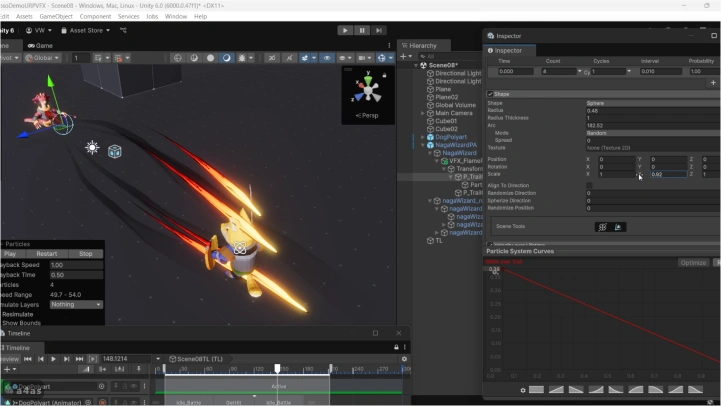Toggle the Gizmos button in scene toolbar
721x406 pixels.
click(381, 58)
